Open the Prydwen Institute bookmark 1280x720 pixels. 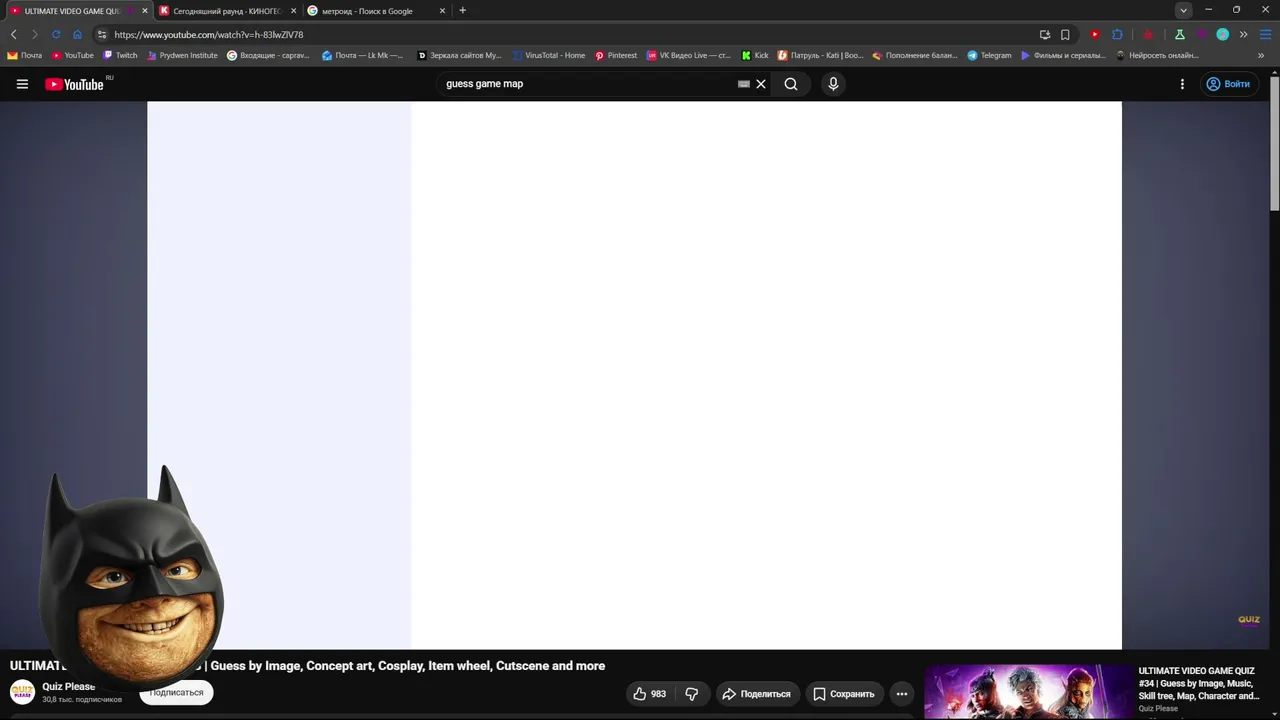(x=182, y=56)
